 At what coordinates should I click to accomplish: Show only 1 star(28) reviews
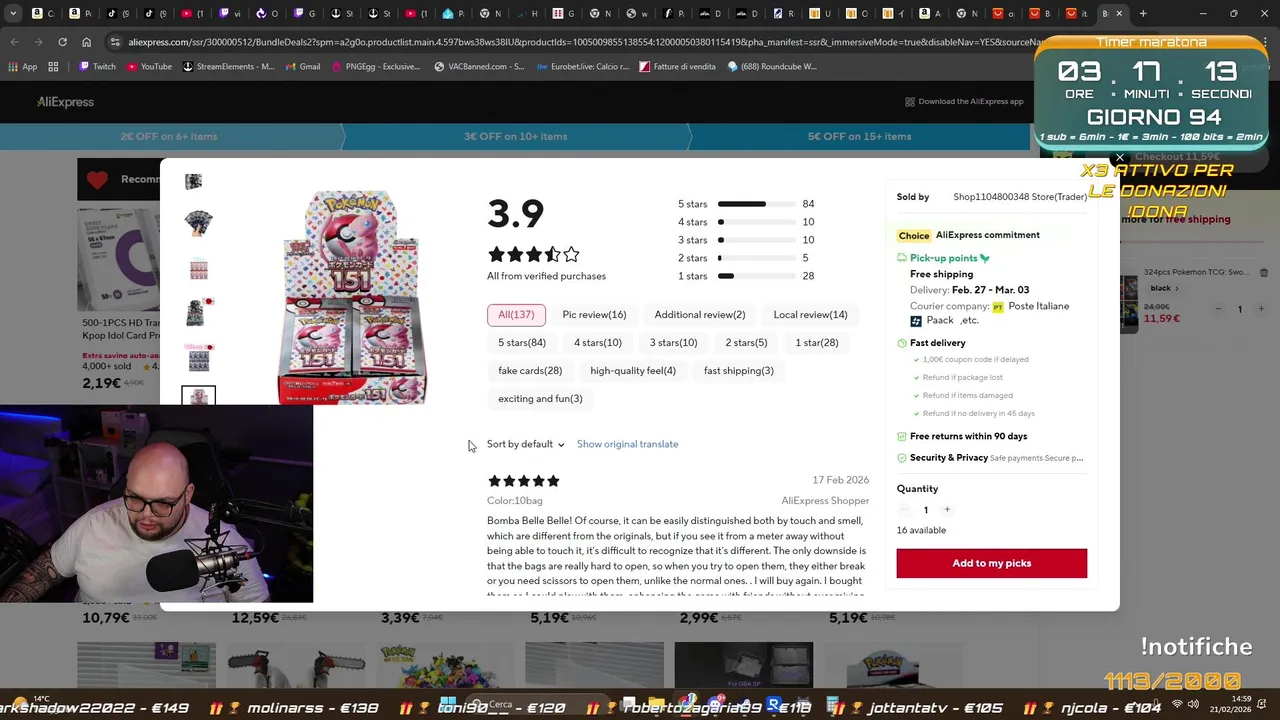(x=817, y=342)
